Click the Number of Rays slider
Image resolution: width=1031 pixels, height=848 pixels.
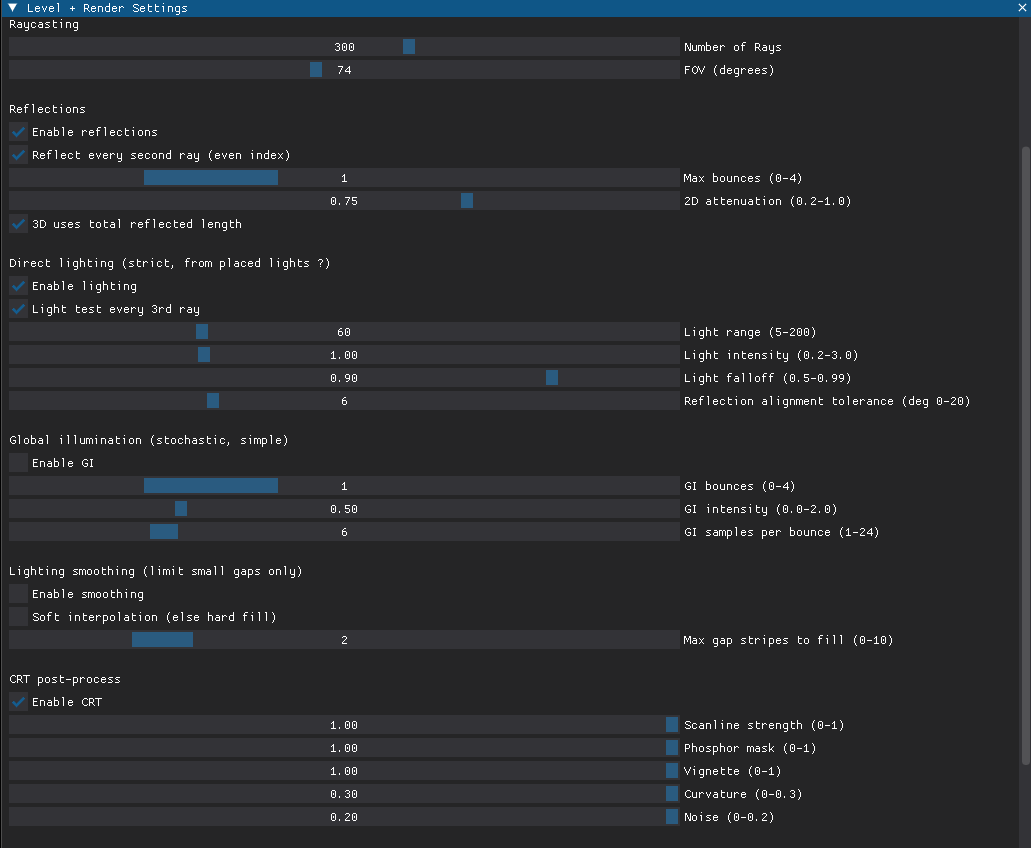344,47
